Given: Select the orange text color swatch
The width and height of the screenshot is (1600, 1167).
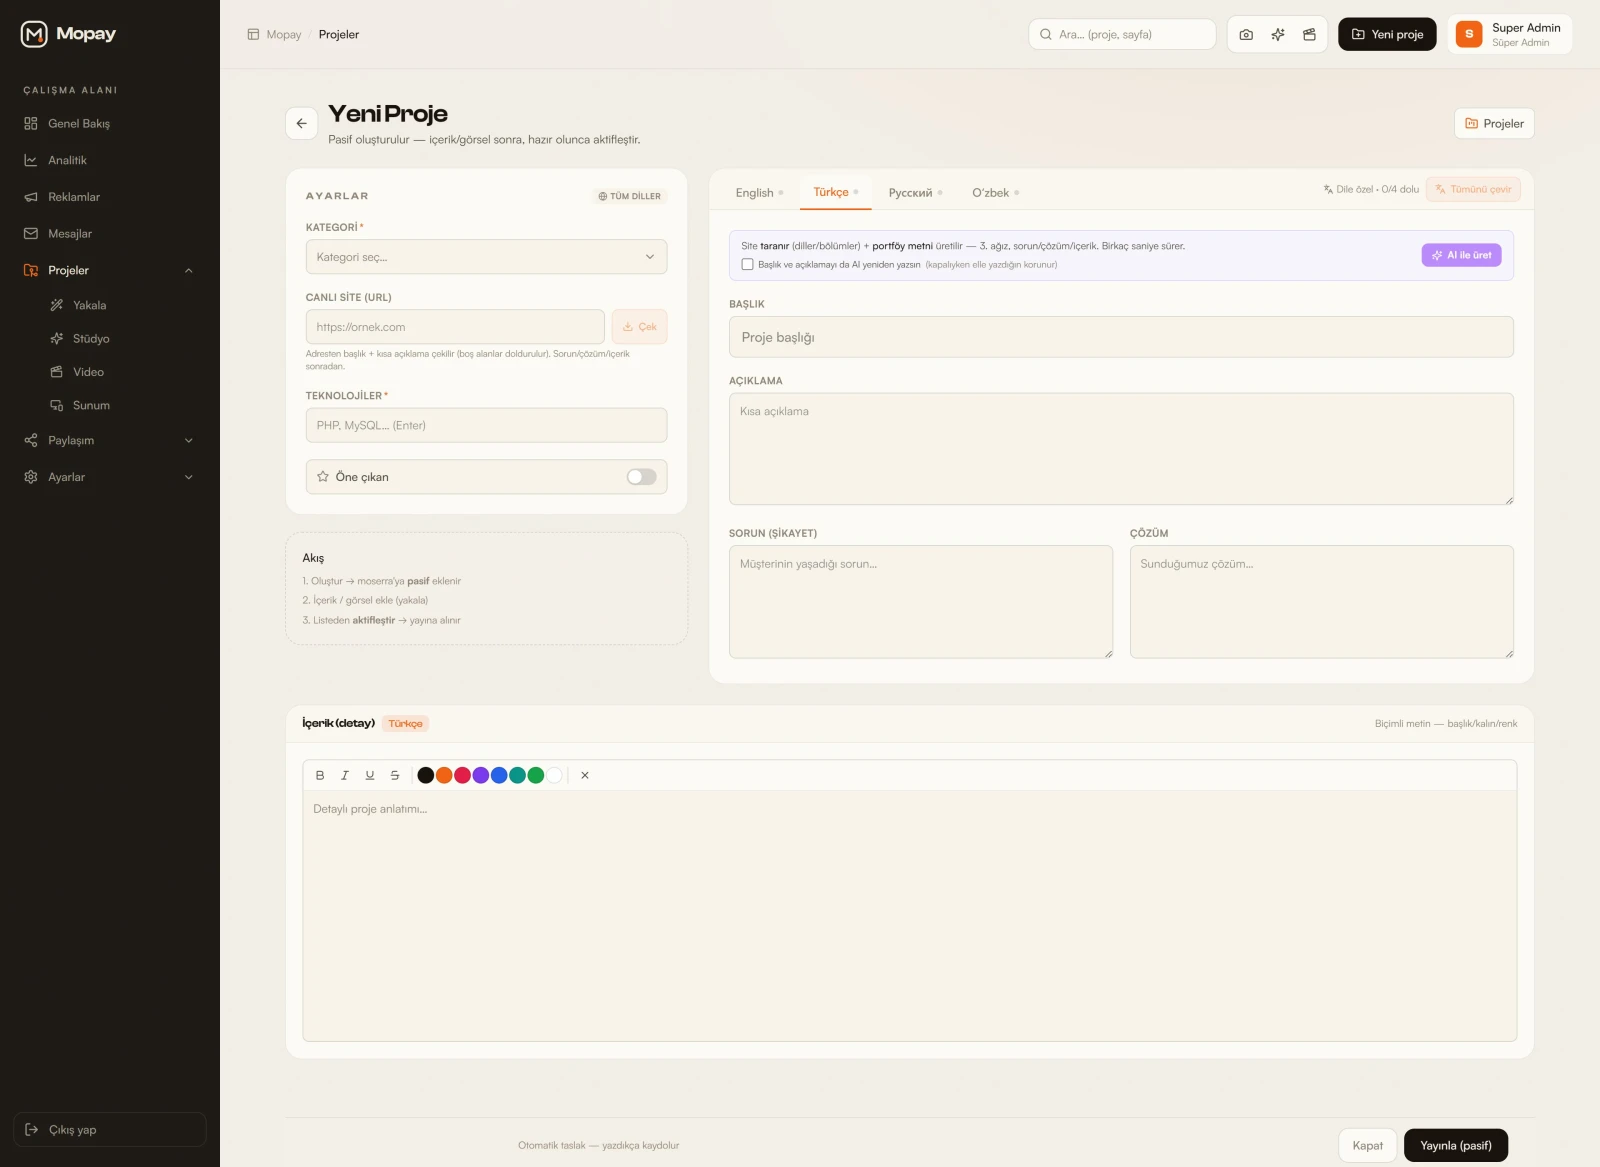Looking at the screenshot, I should 444,775.
